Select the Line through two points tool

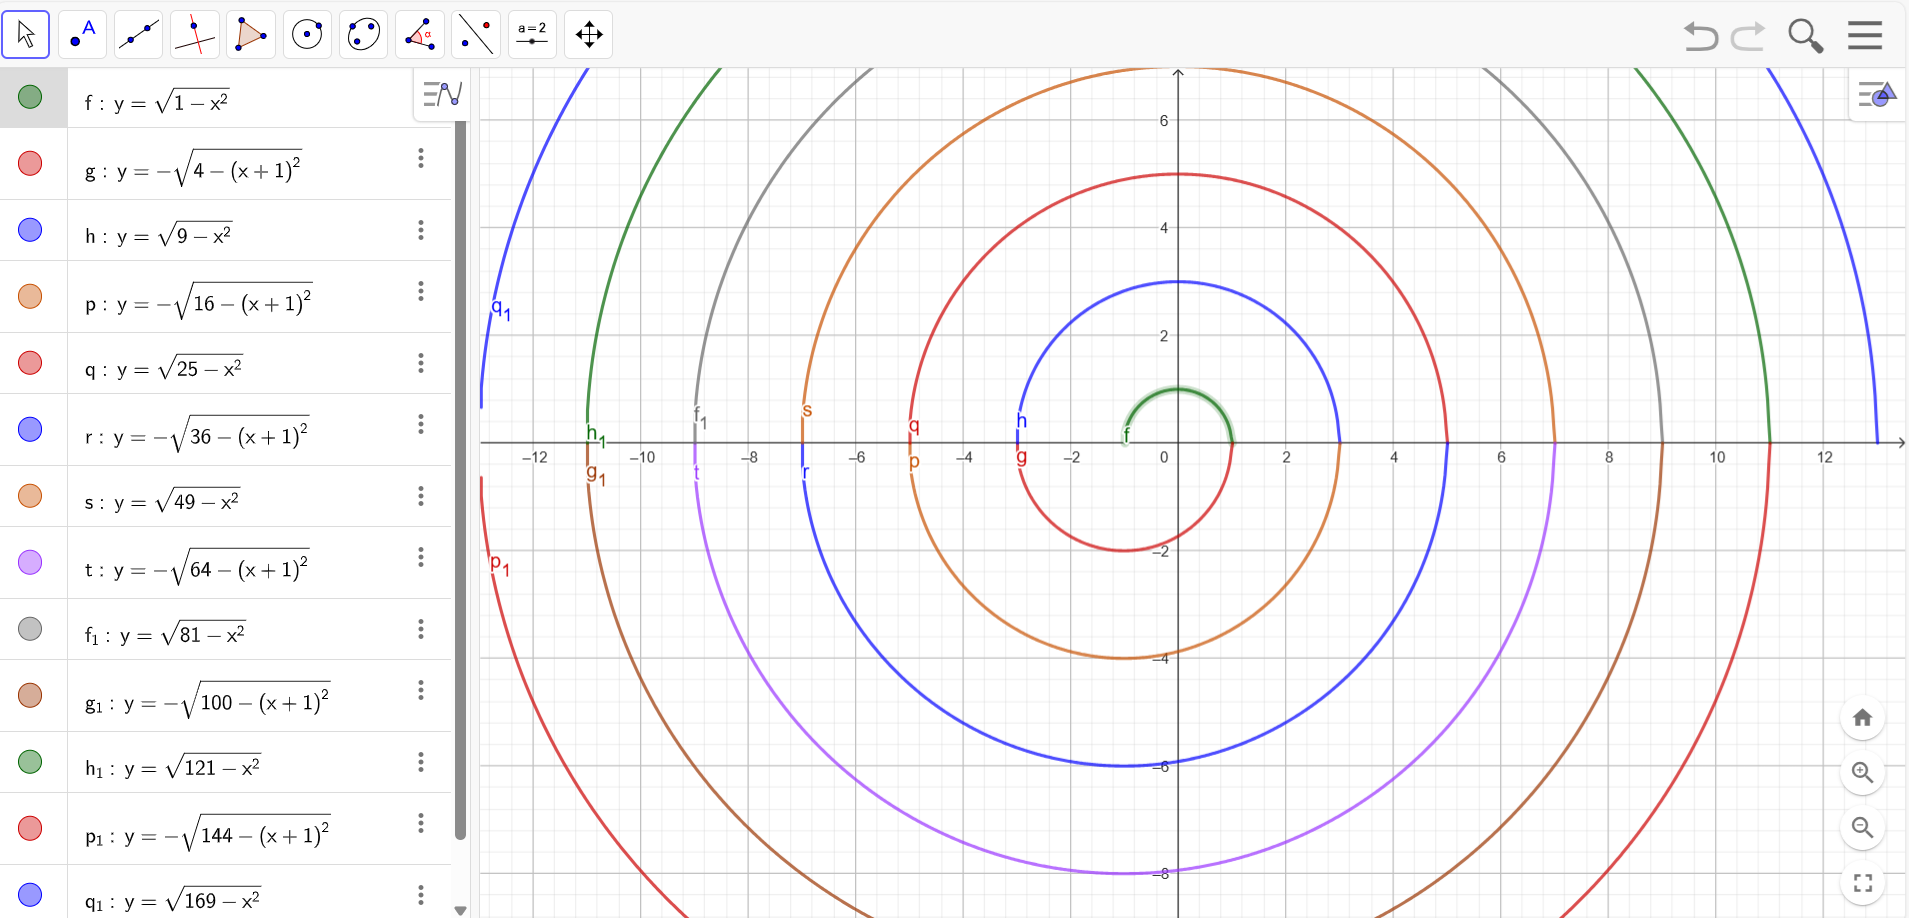pyautogui.click(x=139, y=35)
